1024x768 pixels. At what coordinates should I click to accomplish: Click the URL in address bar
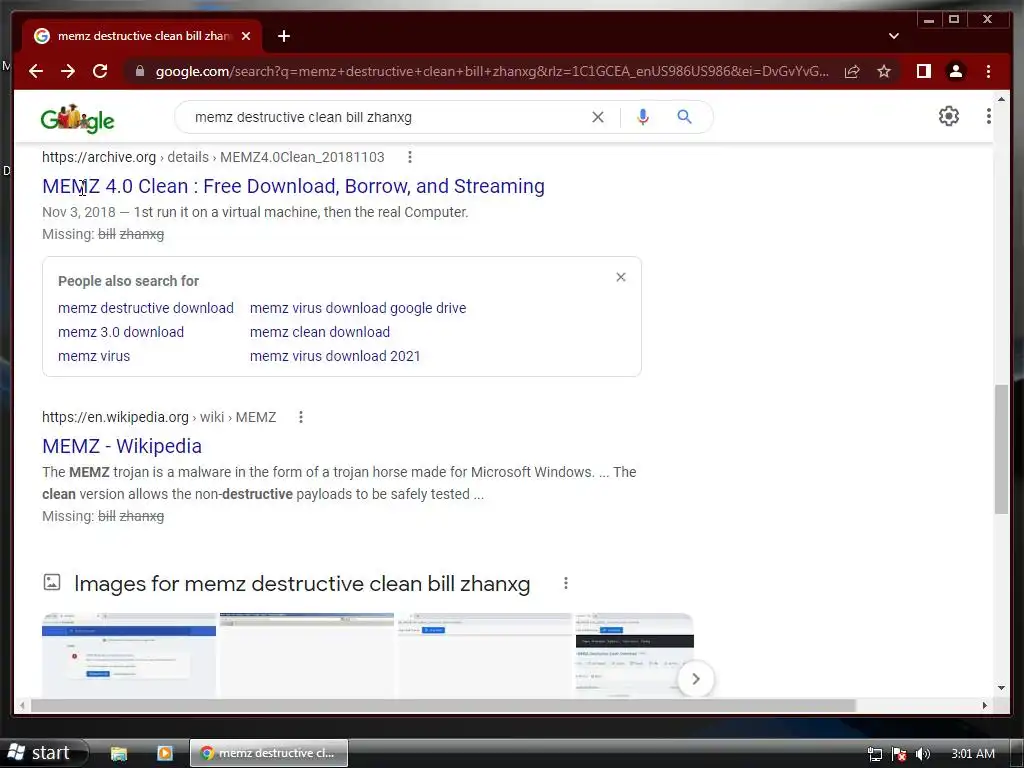pos(492,71)
